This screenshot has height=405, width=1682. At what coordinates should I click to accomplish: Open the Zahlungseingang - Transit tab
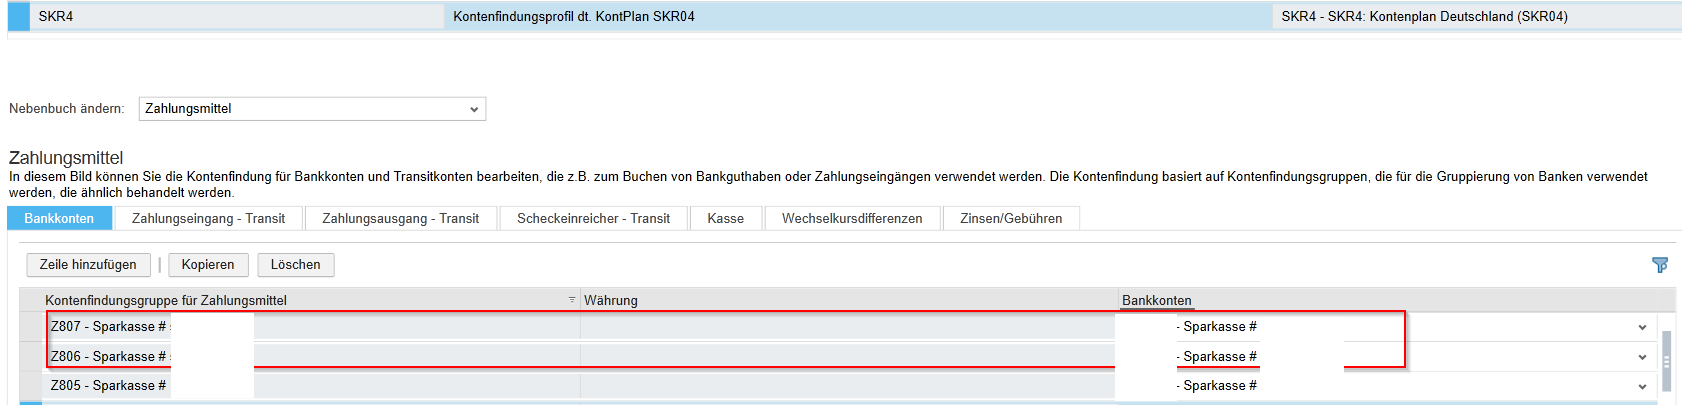(x=208, y=218)
